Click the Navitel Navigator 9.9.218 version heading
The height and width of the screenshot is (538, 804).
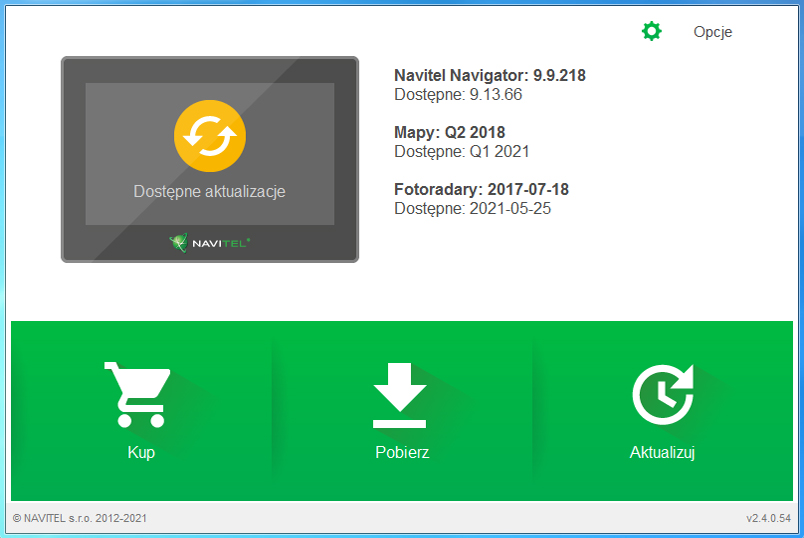pos(490,75)
